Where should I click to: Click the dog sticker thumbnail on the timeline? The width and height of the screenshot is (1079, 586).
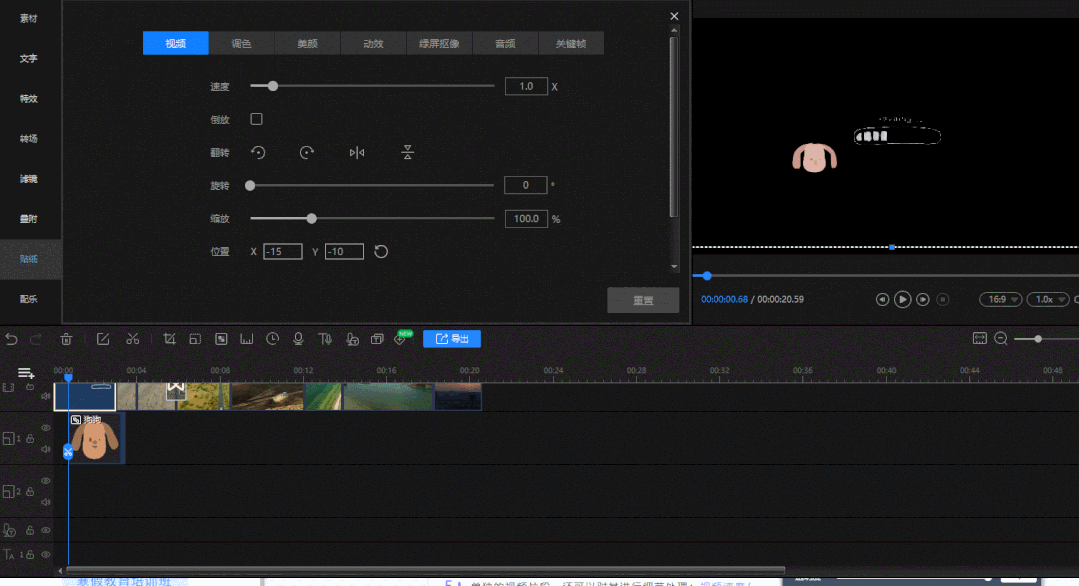coord(95,440)
